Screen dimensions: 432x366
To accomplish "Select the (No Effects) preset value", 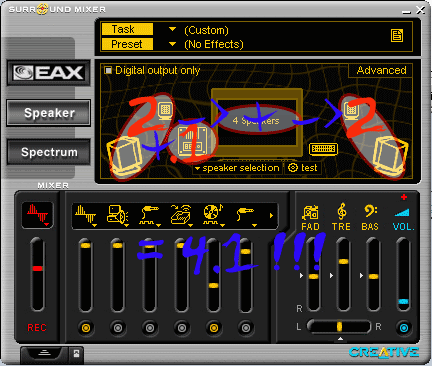I will tap(214, 44).
